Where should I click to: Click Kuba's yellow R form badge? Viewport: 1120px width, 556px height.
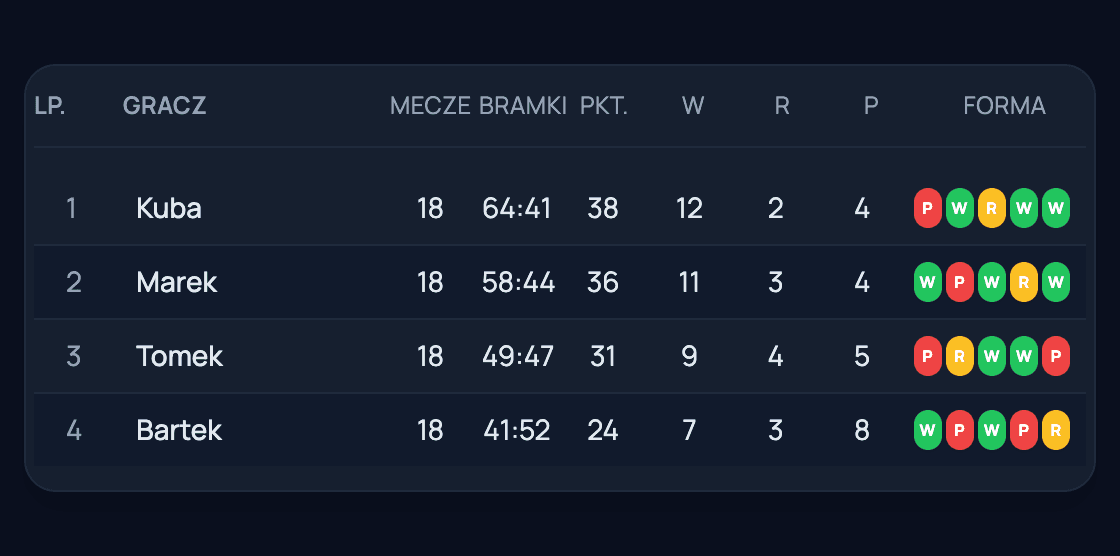tap(991, 208)
